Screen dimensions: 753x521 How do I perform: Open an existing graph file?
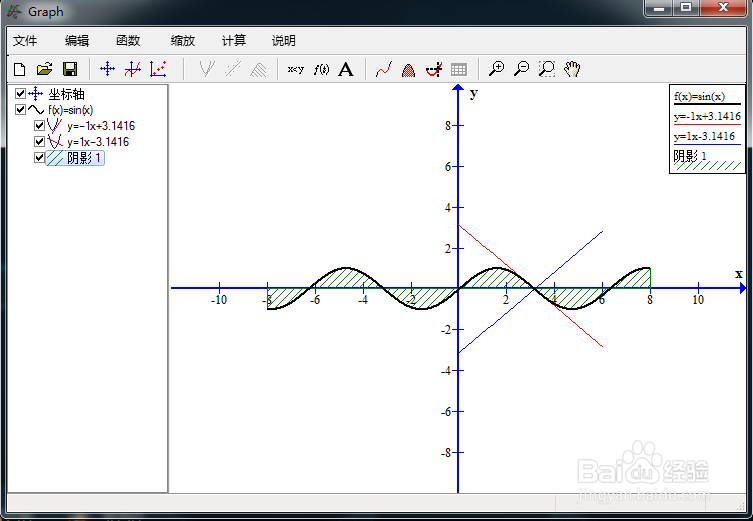[44, 70]
